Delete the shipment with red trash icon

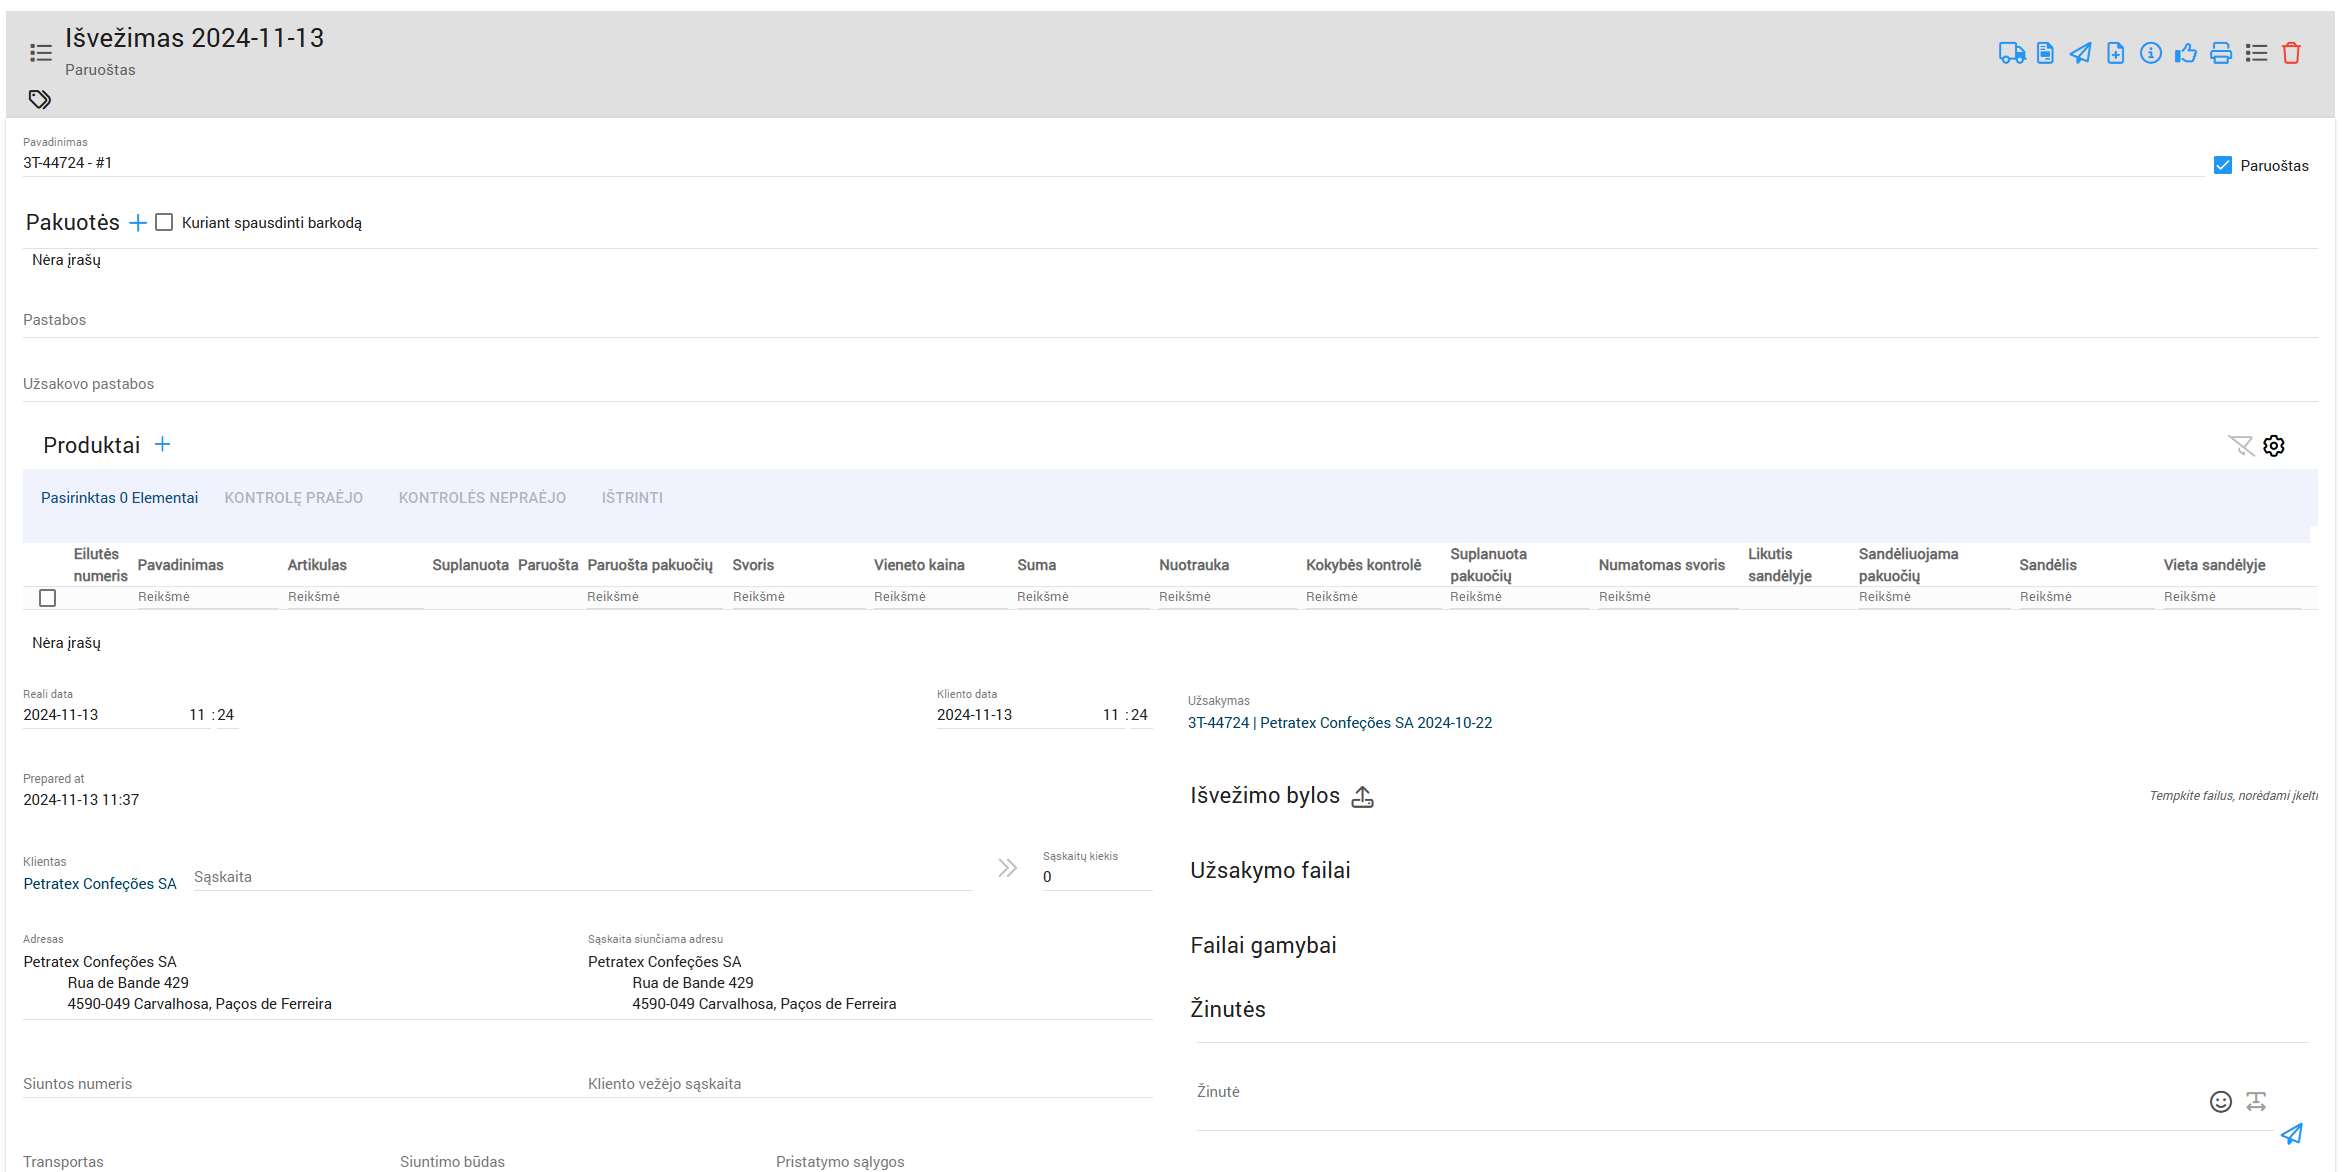pos(2291,53)
